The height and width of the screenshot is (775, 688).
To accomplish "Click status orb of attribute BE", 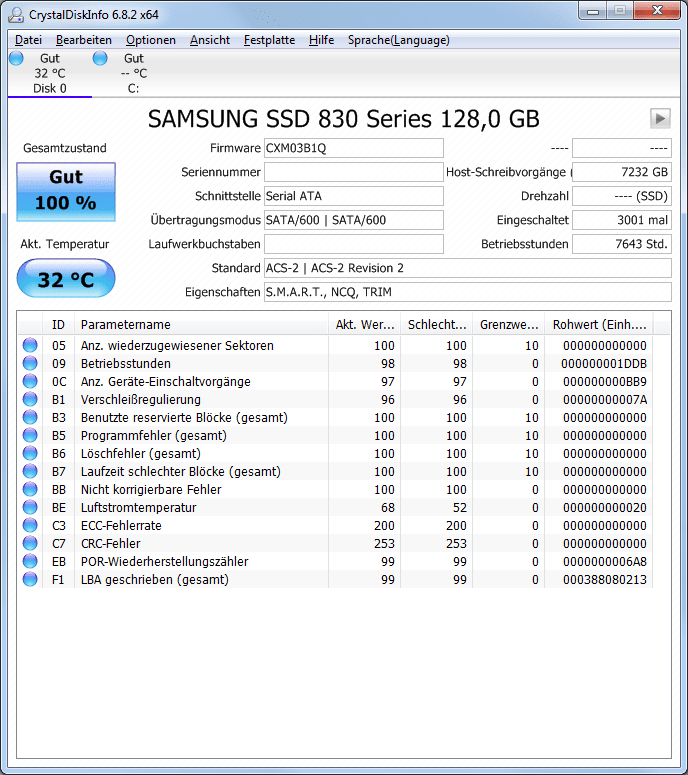I will (30, 507).
